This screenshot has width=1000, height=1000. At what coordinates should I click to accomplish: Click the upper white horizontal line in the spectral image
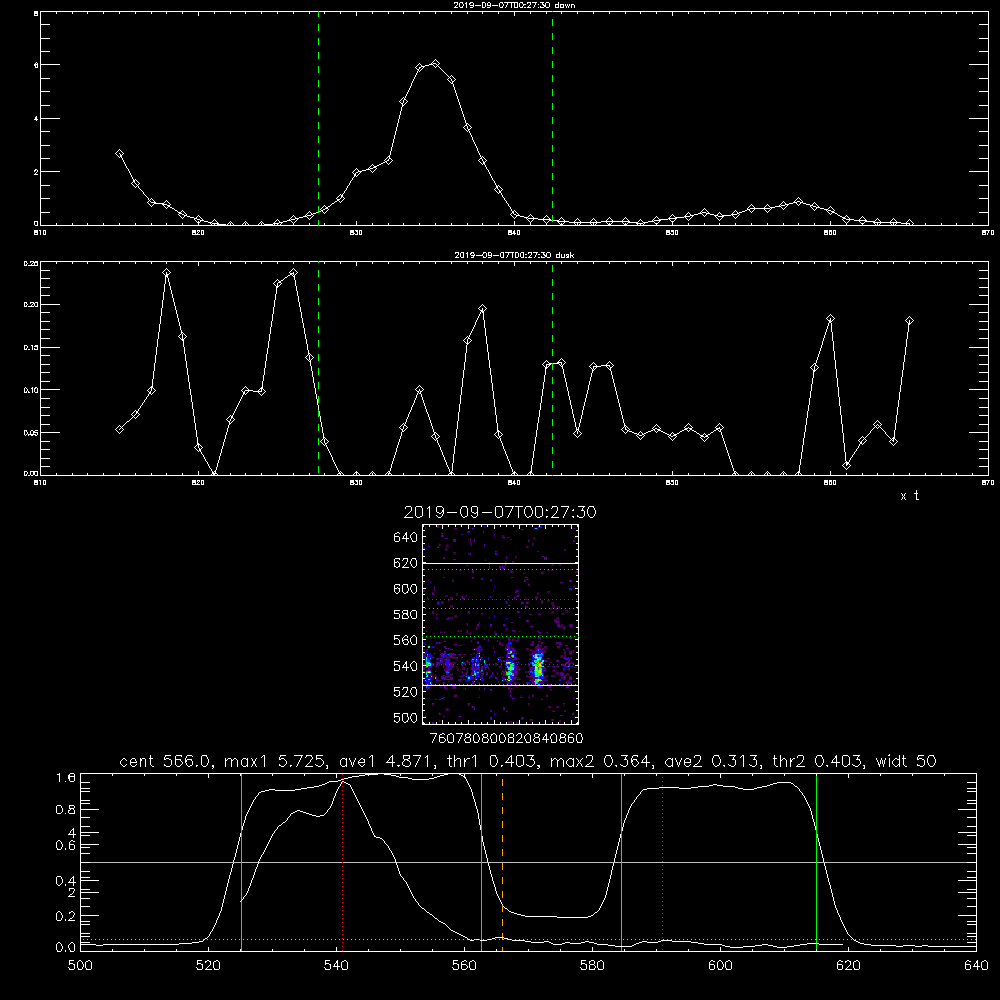tap(500, 563)
